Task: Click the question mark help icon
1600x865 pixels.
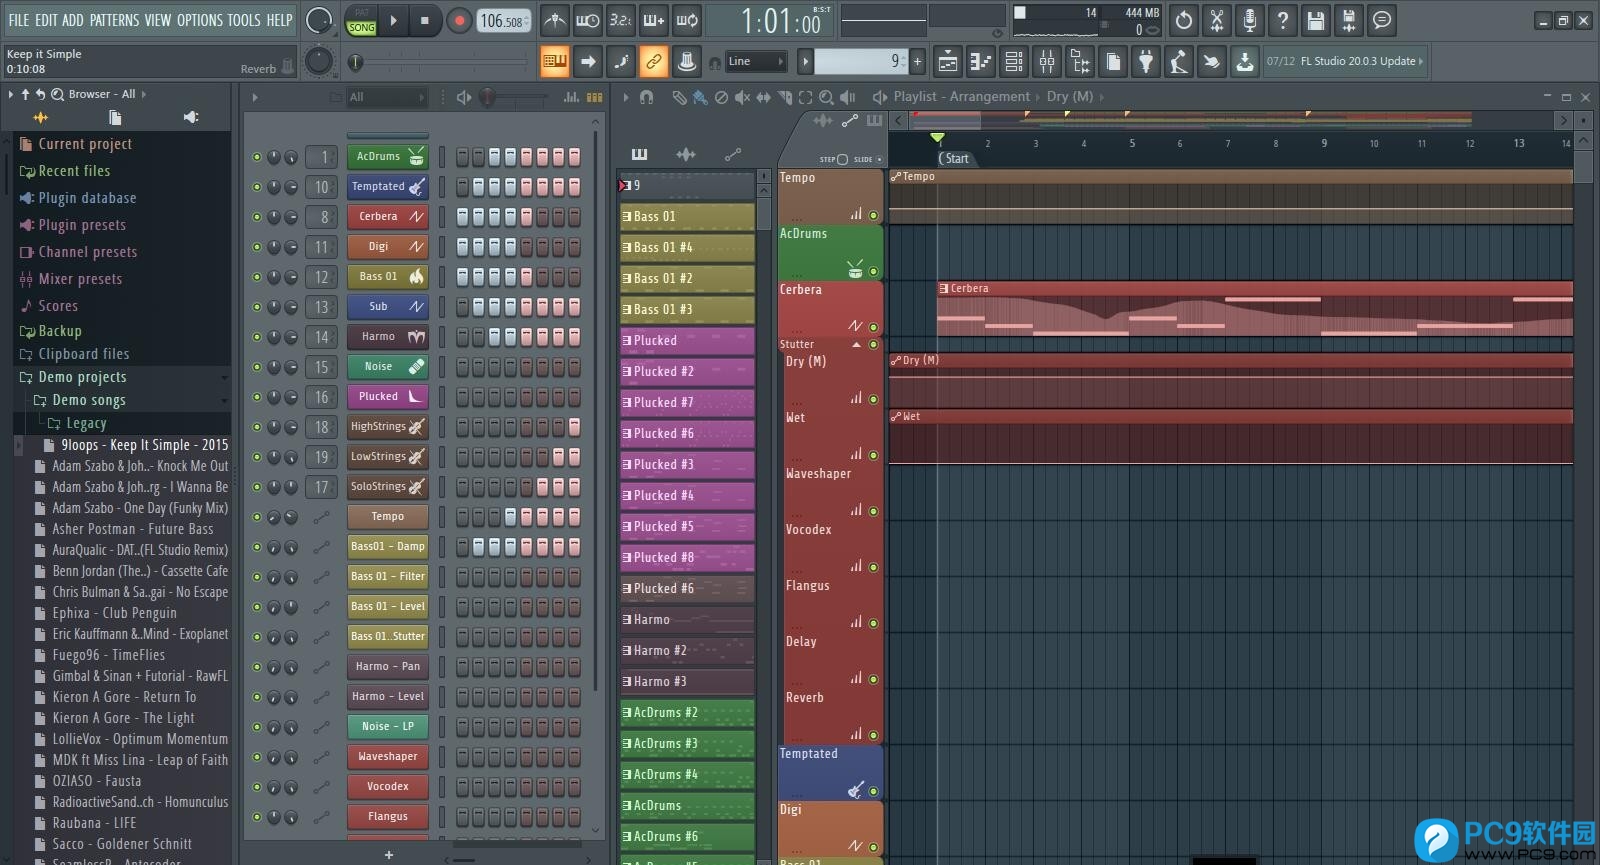Action: pyautogui.click(x=1283, y=20)
